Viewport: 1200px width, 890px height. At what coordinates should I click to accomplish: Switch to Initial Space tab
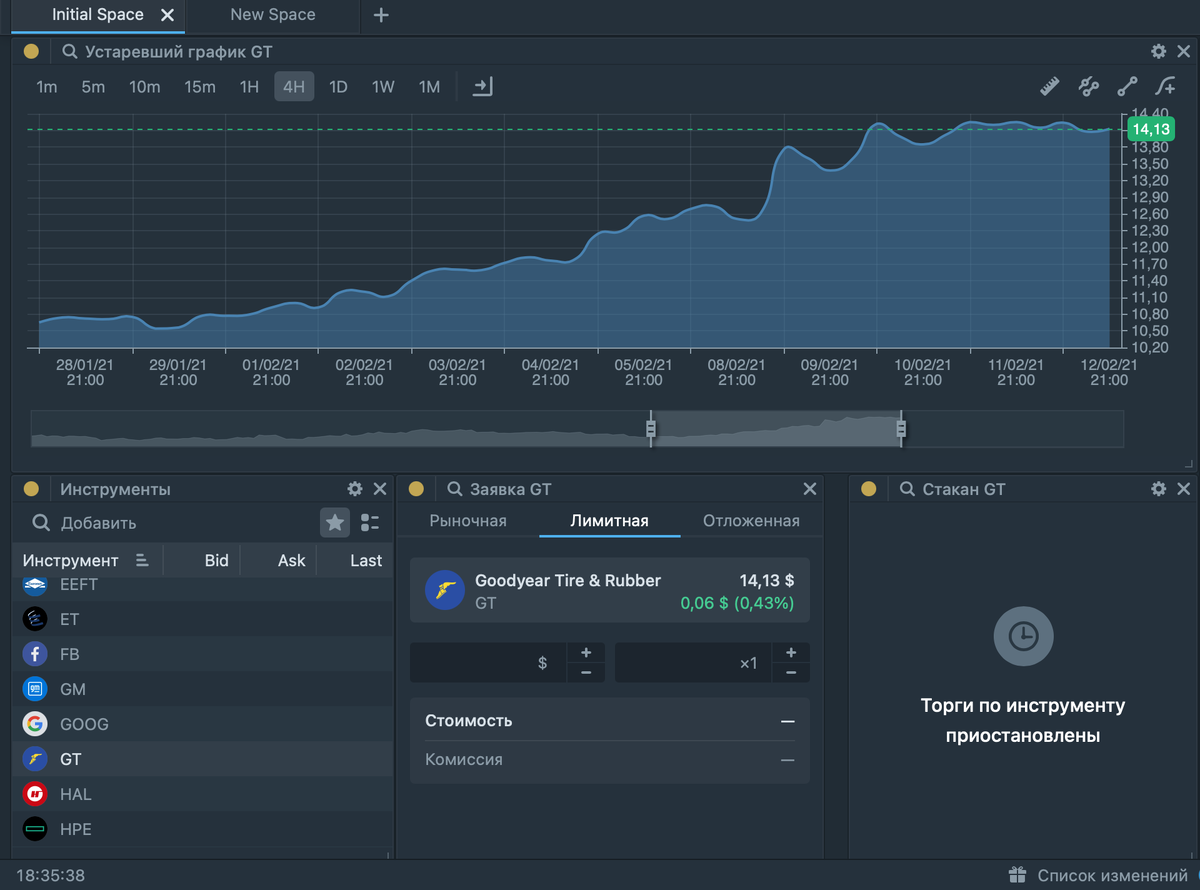(x=98, y=15)
